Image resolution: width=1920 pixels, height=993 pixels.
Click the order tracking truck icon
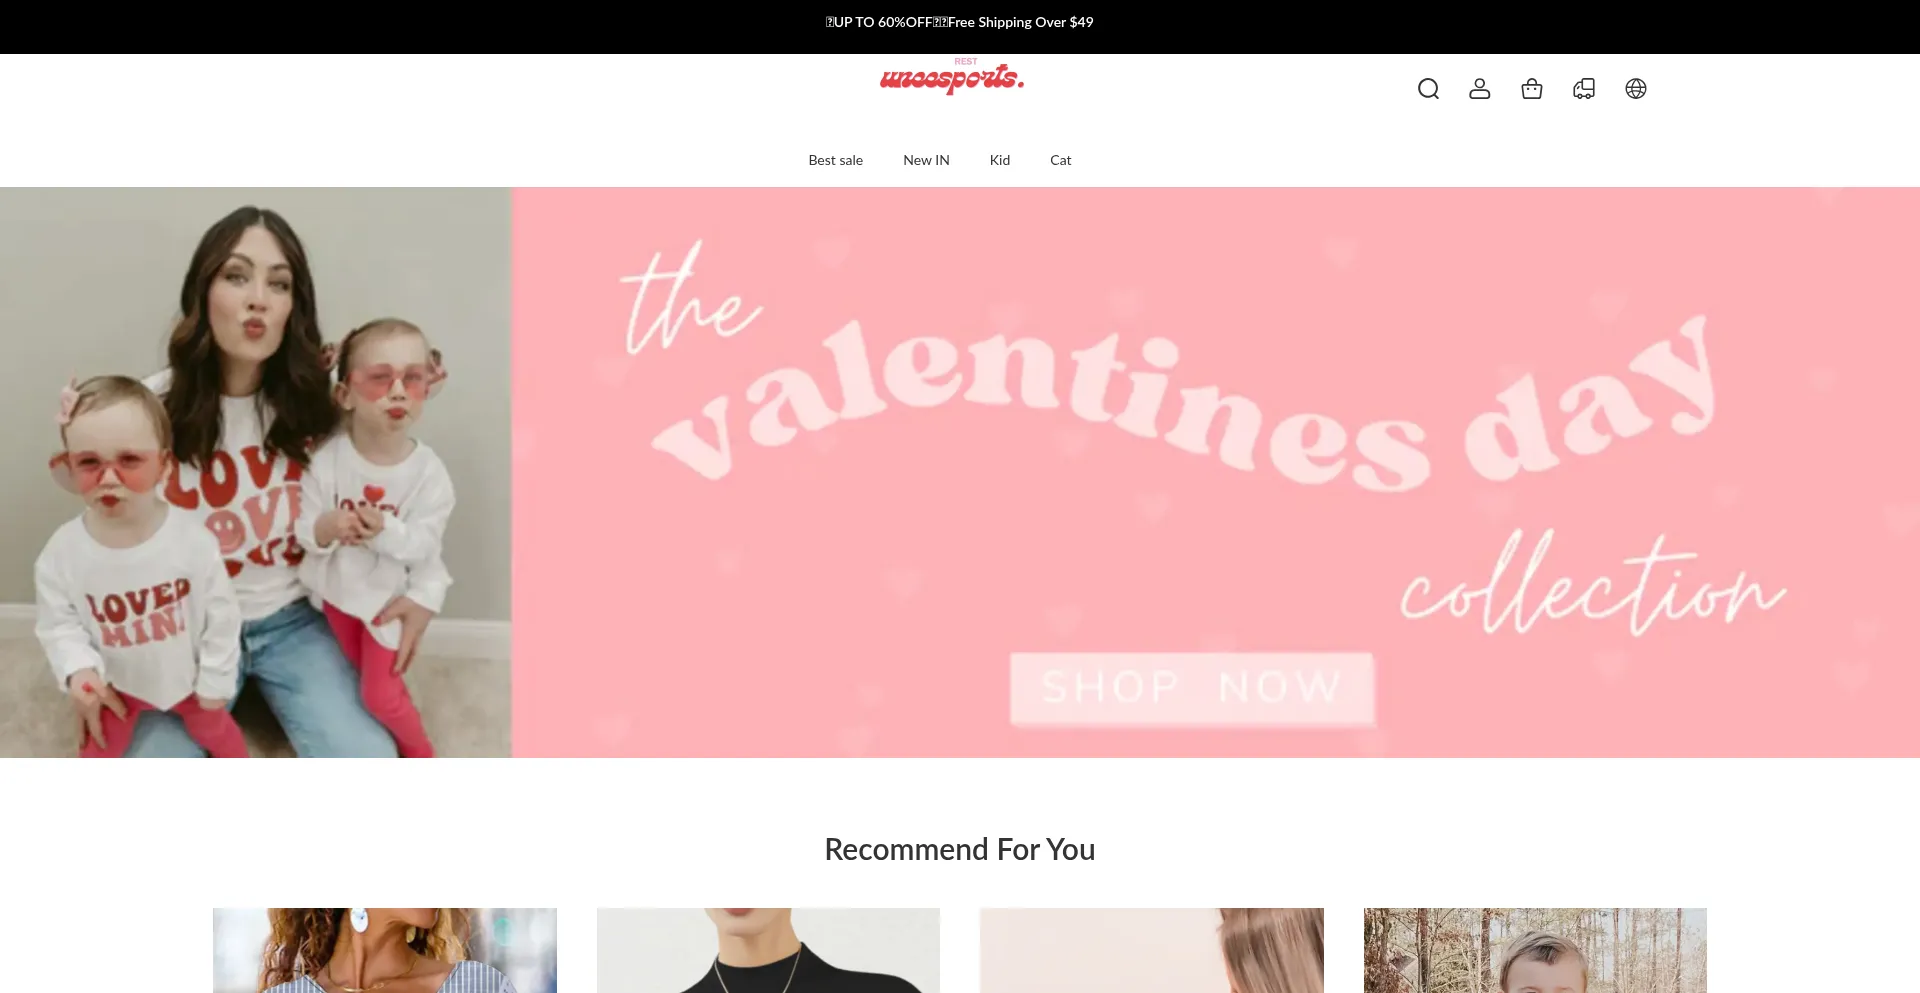pos(1584,89)
